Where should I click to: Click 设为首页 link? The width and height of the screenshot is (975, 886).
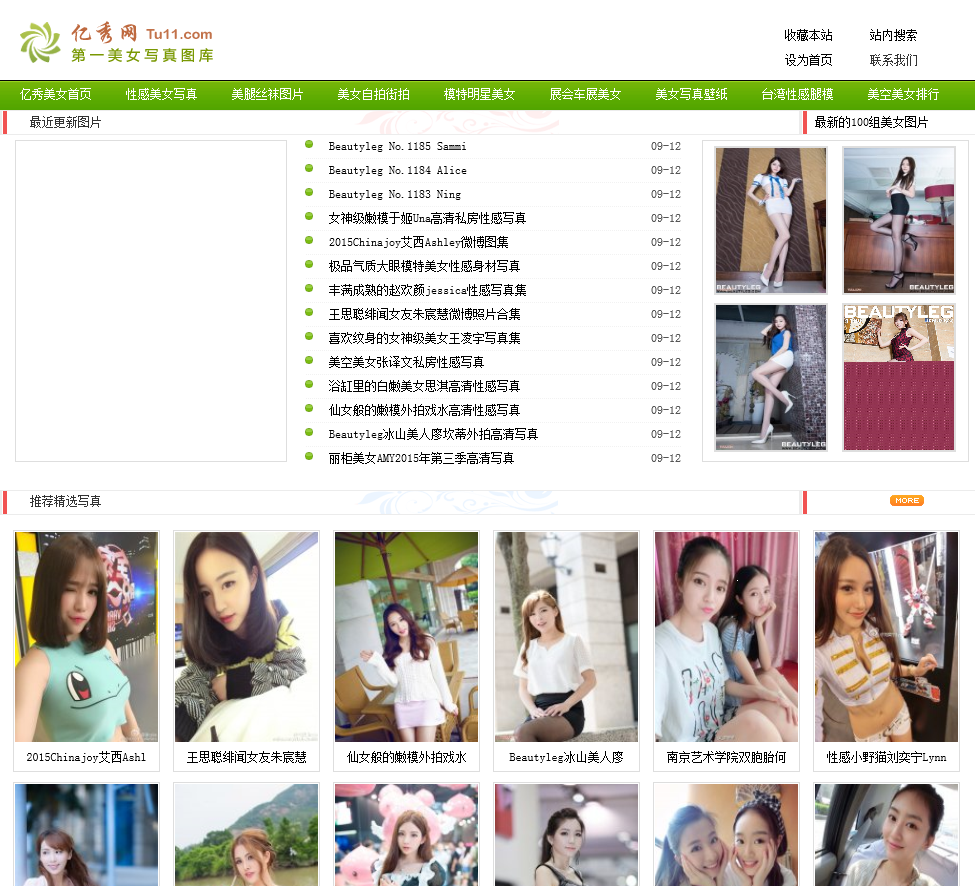click(x=808, y=60)
